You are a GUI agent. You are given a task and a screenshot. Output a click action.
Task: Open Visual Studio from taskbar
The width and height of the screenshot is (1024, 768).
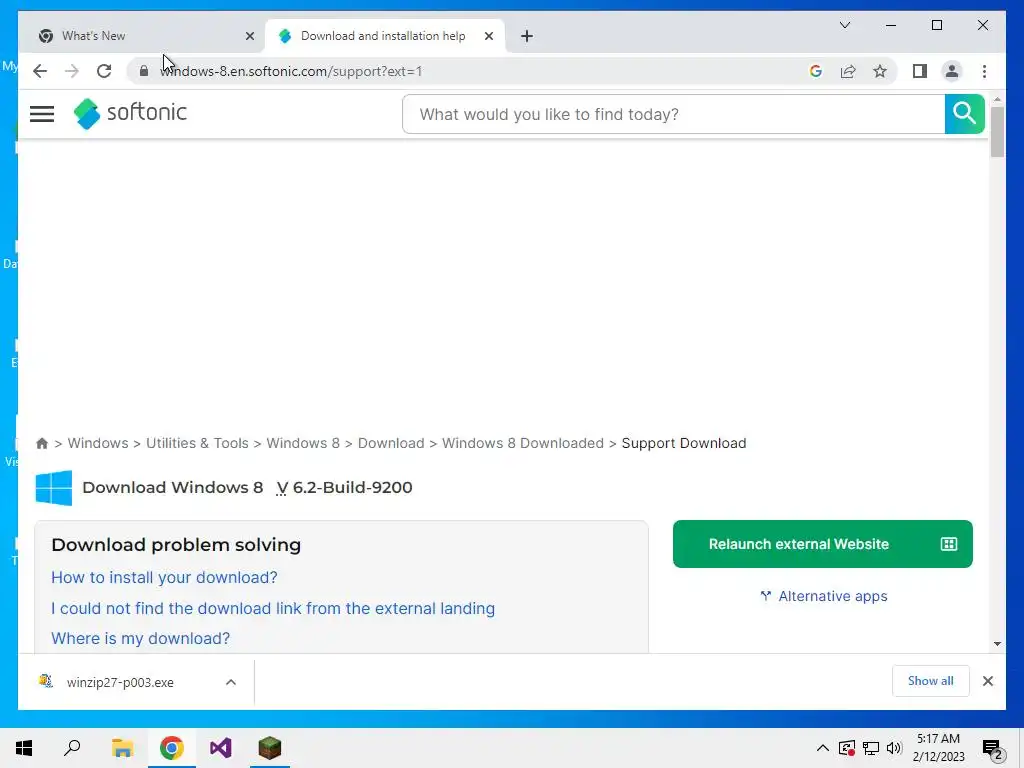(221, 748)
